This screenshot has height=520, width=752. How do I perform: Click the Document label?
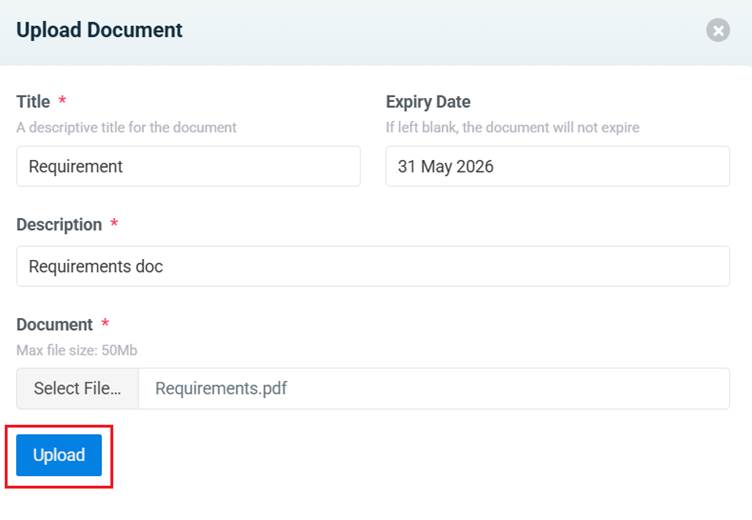pyautogui.click(x=54, y=325)
